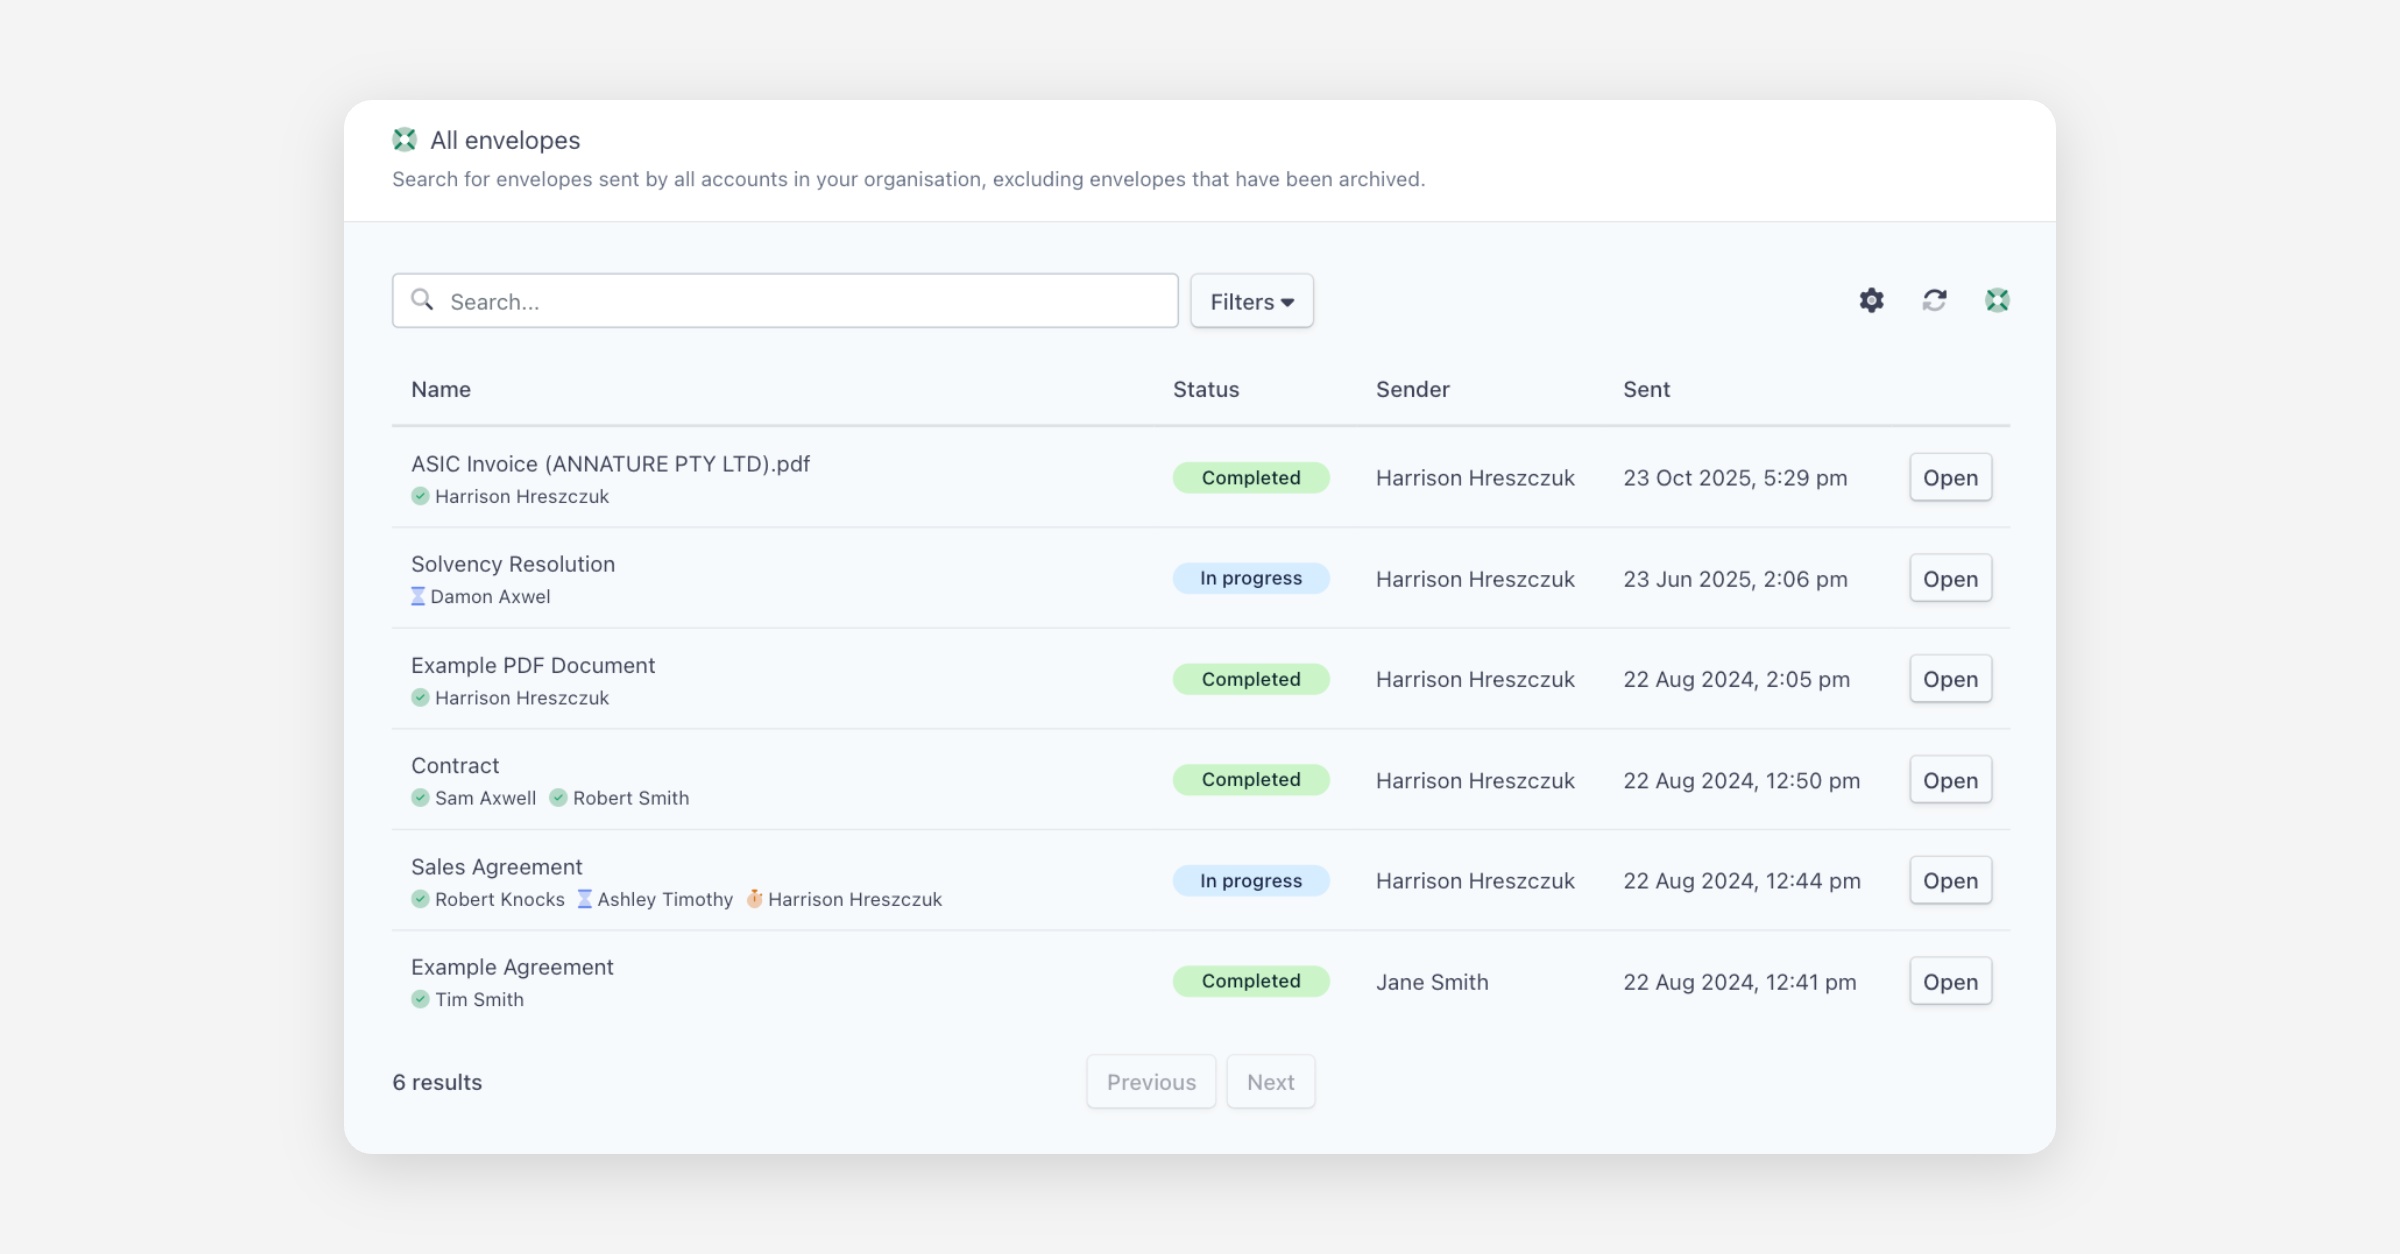Click the refresh envelopes icon
Image resolution: width=2400 pixels, height=1254 pixels.
click(1934, 300)
